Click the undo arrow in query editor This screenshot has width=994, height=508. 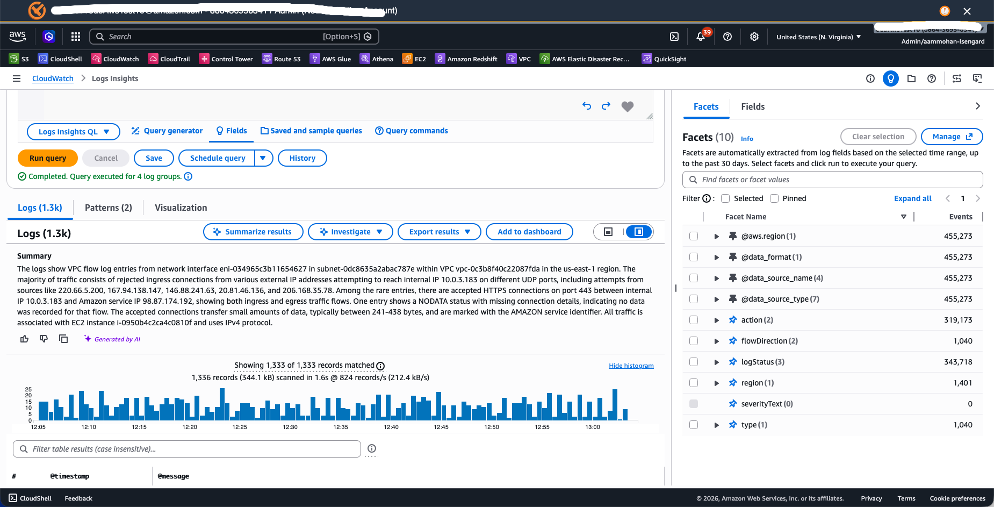coord(586,107)
